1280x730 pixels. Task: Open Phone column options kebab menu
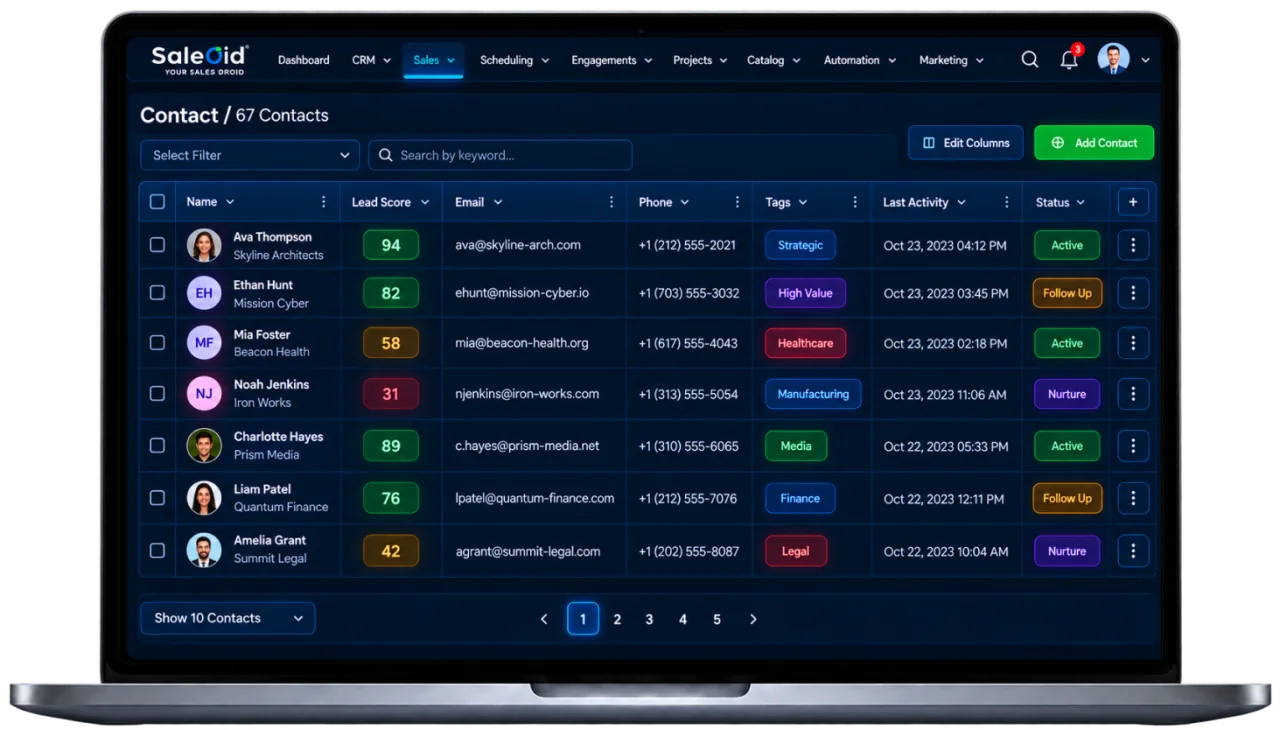(x=737, y=202)
